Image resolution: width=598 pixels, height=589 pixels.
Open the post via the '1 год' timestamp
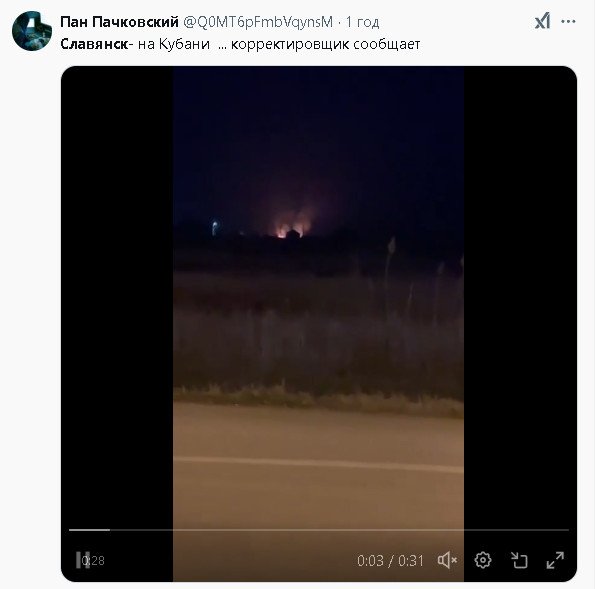[x=362, y=22]
